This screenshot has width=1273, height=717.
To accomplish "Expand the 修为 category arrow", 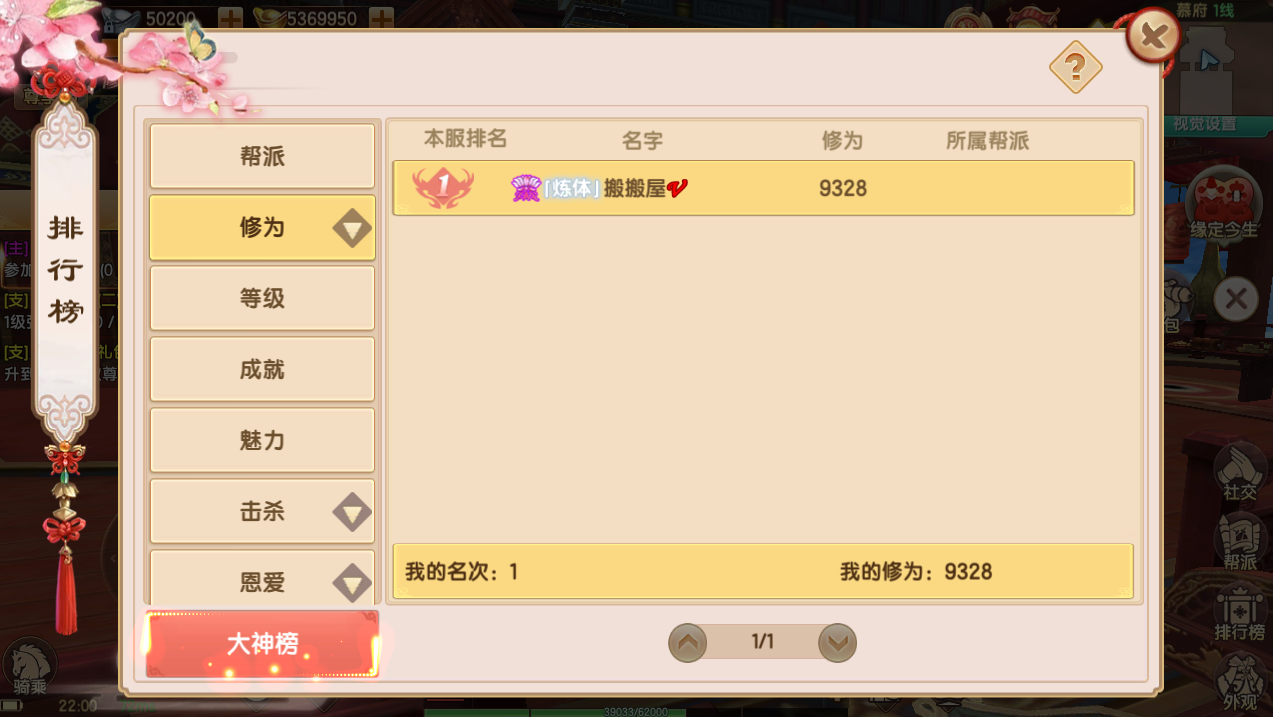I will pyautogui.click(x=352, y=229).
